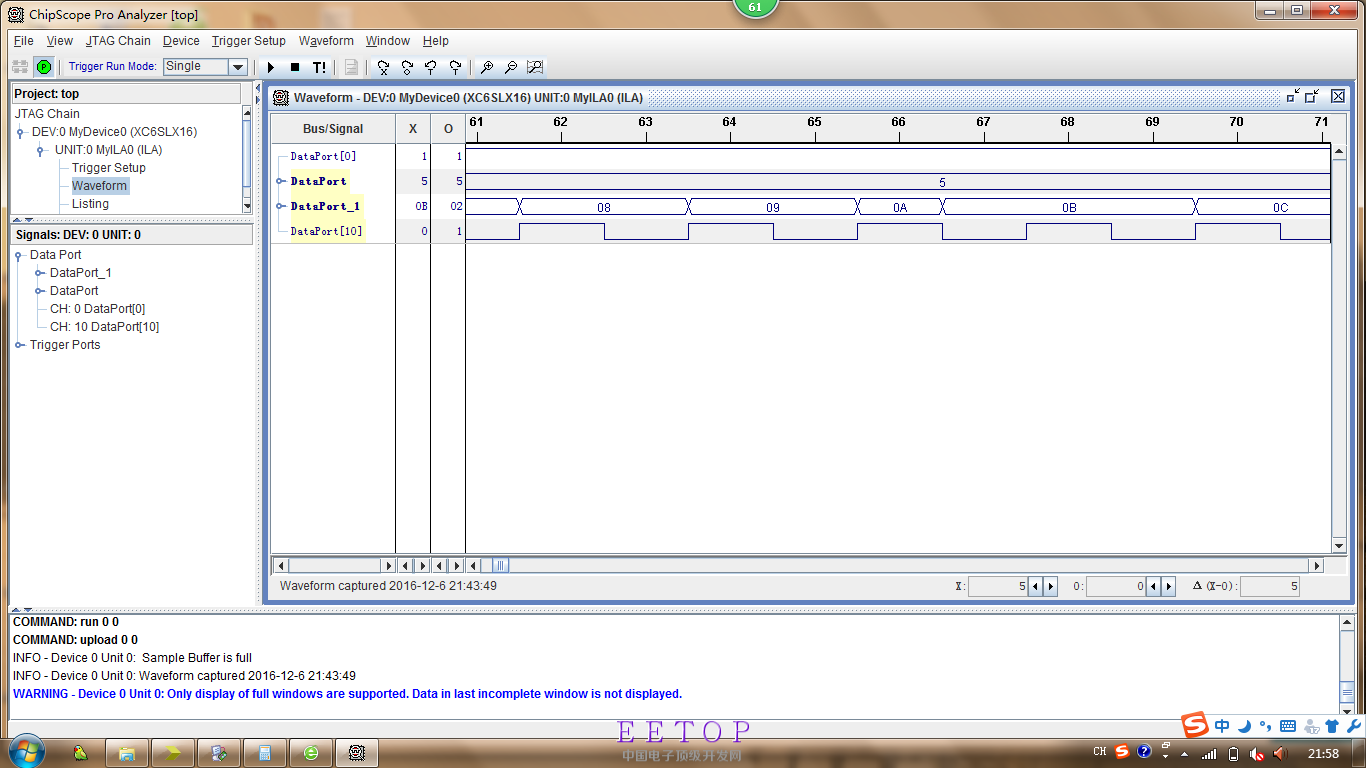
Task: Open the Window menu
Action: point(387,41)
